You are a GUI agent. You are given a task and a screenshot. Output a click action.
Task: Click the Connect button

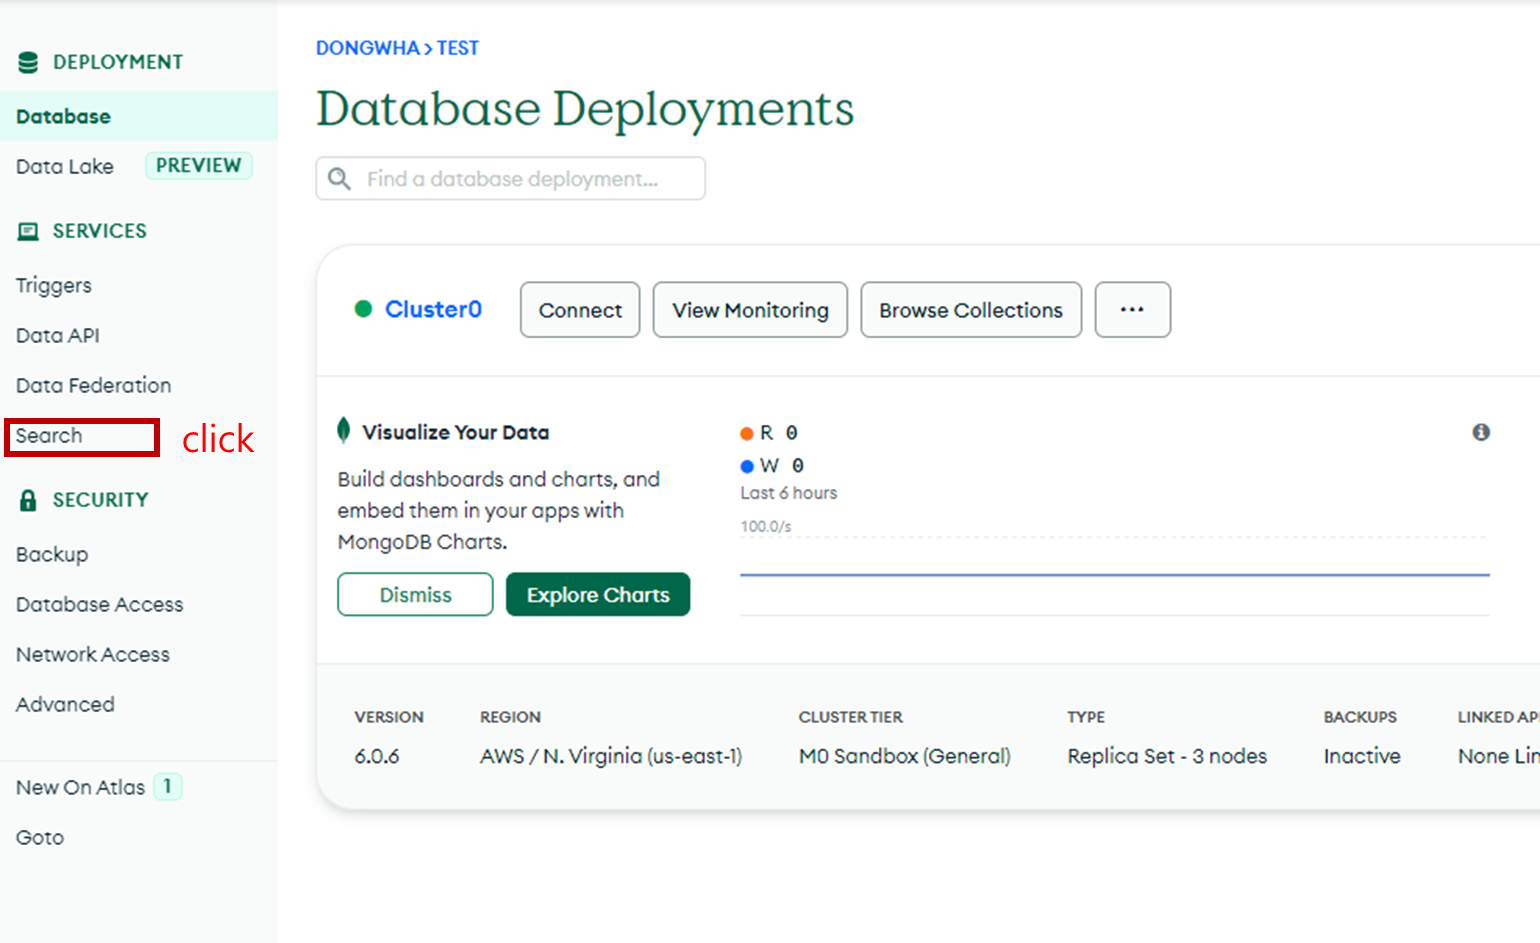(x=580, y=310)
